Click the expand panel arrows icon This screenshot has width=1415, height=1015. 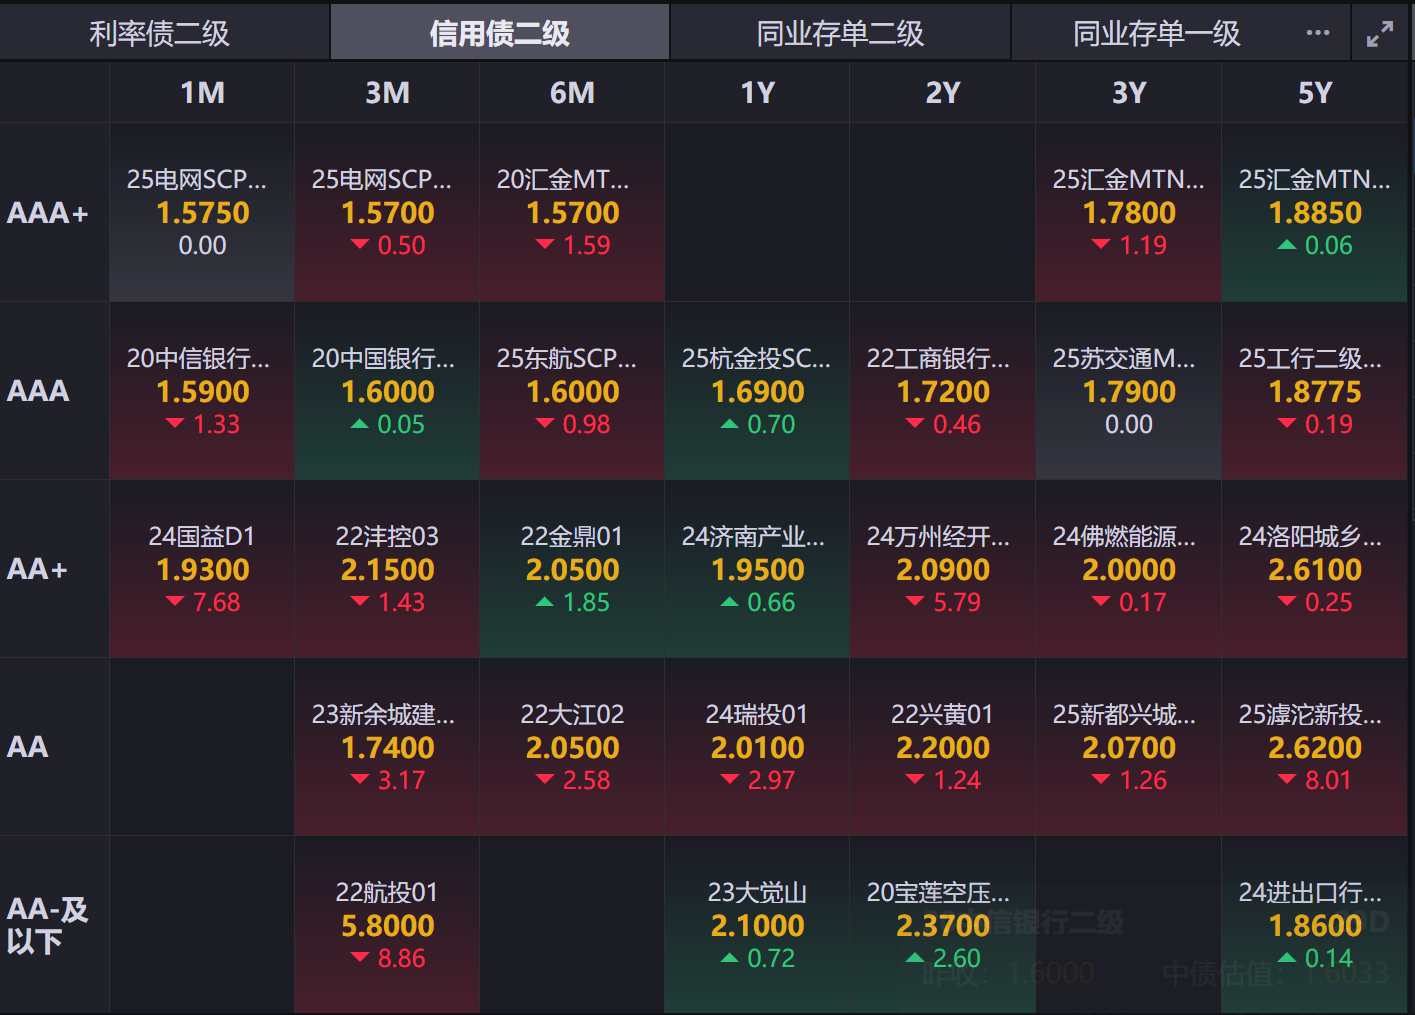coord(1379,34)
